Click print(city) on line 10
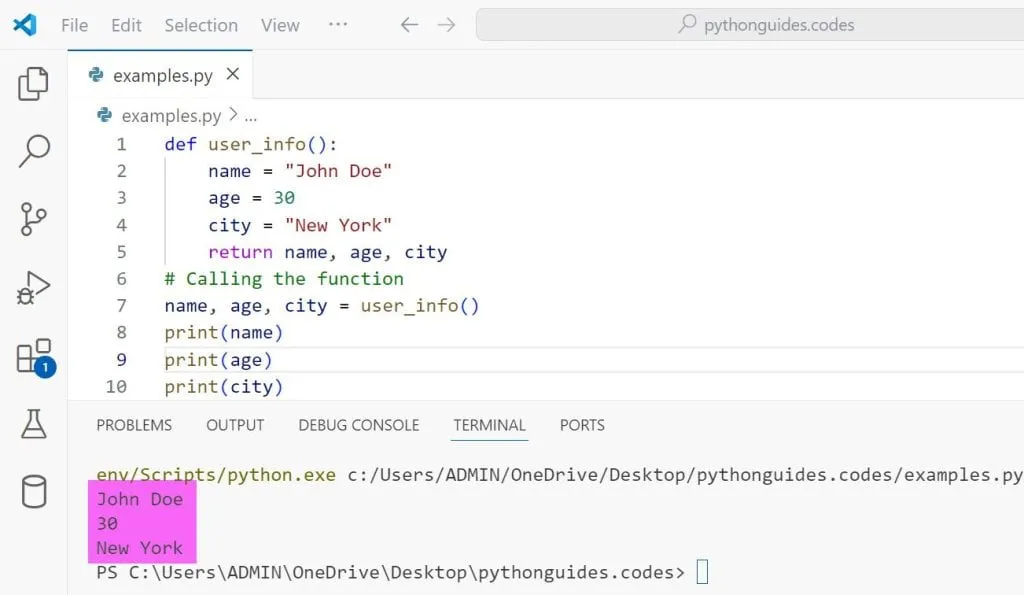This screenshot has height=595, width=1024. click(x=223, y=387)
